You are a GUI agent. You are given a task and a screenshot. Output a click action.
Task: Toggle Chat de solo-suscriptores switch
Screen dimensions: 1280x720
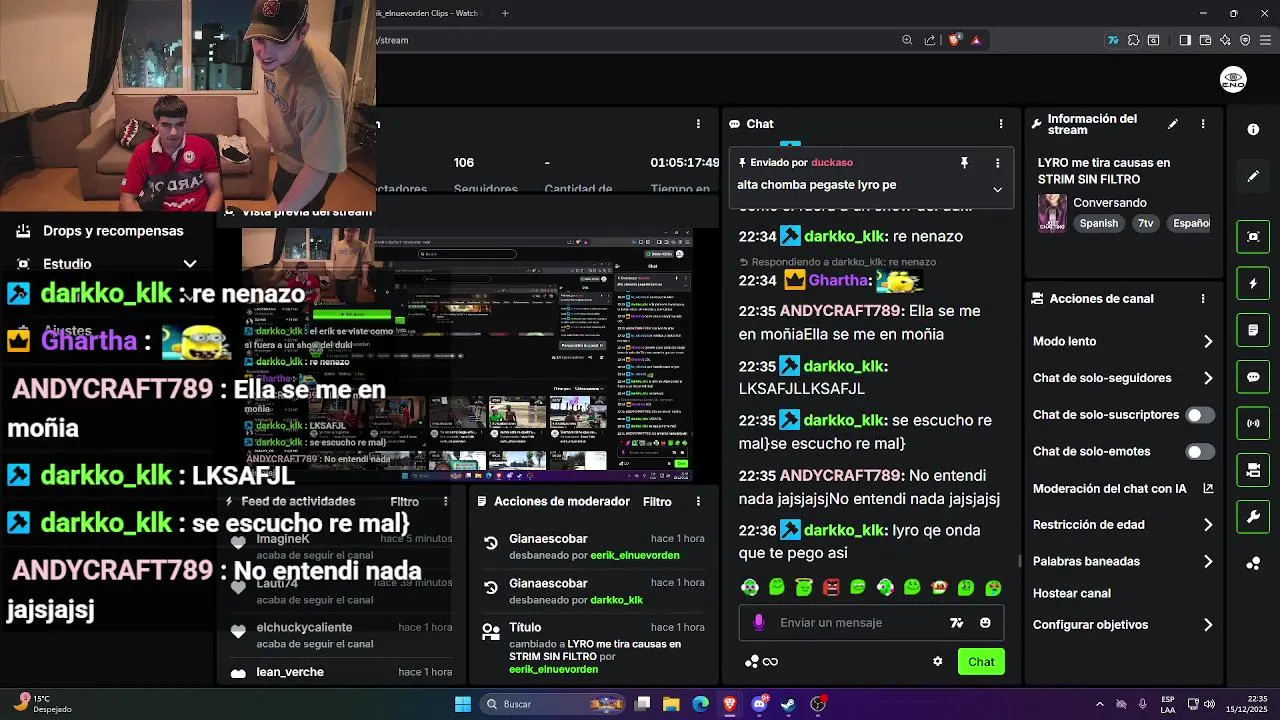(x=1200, y=415)
